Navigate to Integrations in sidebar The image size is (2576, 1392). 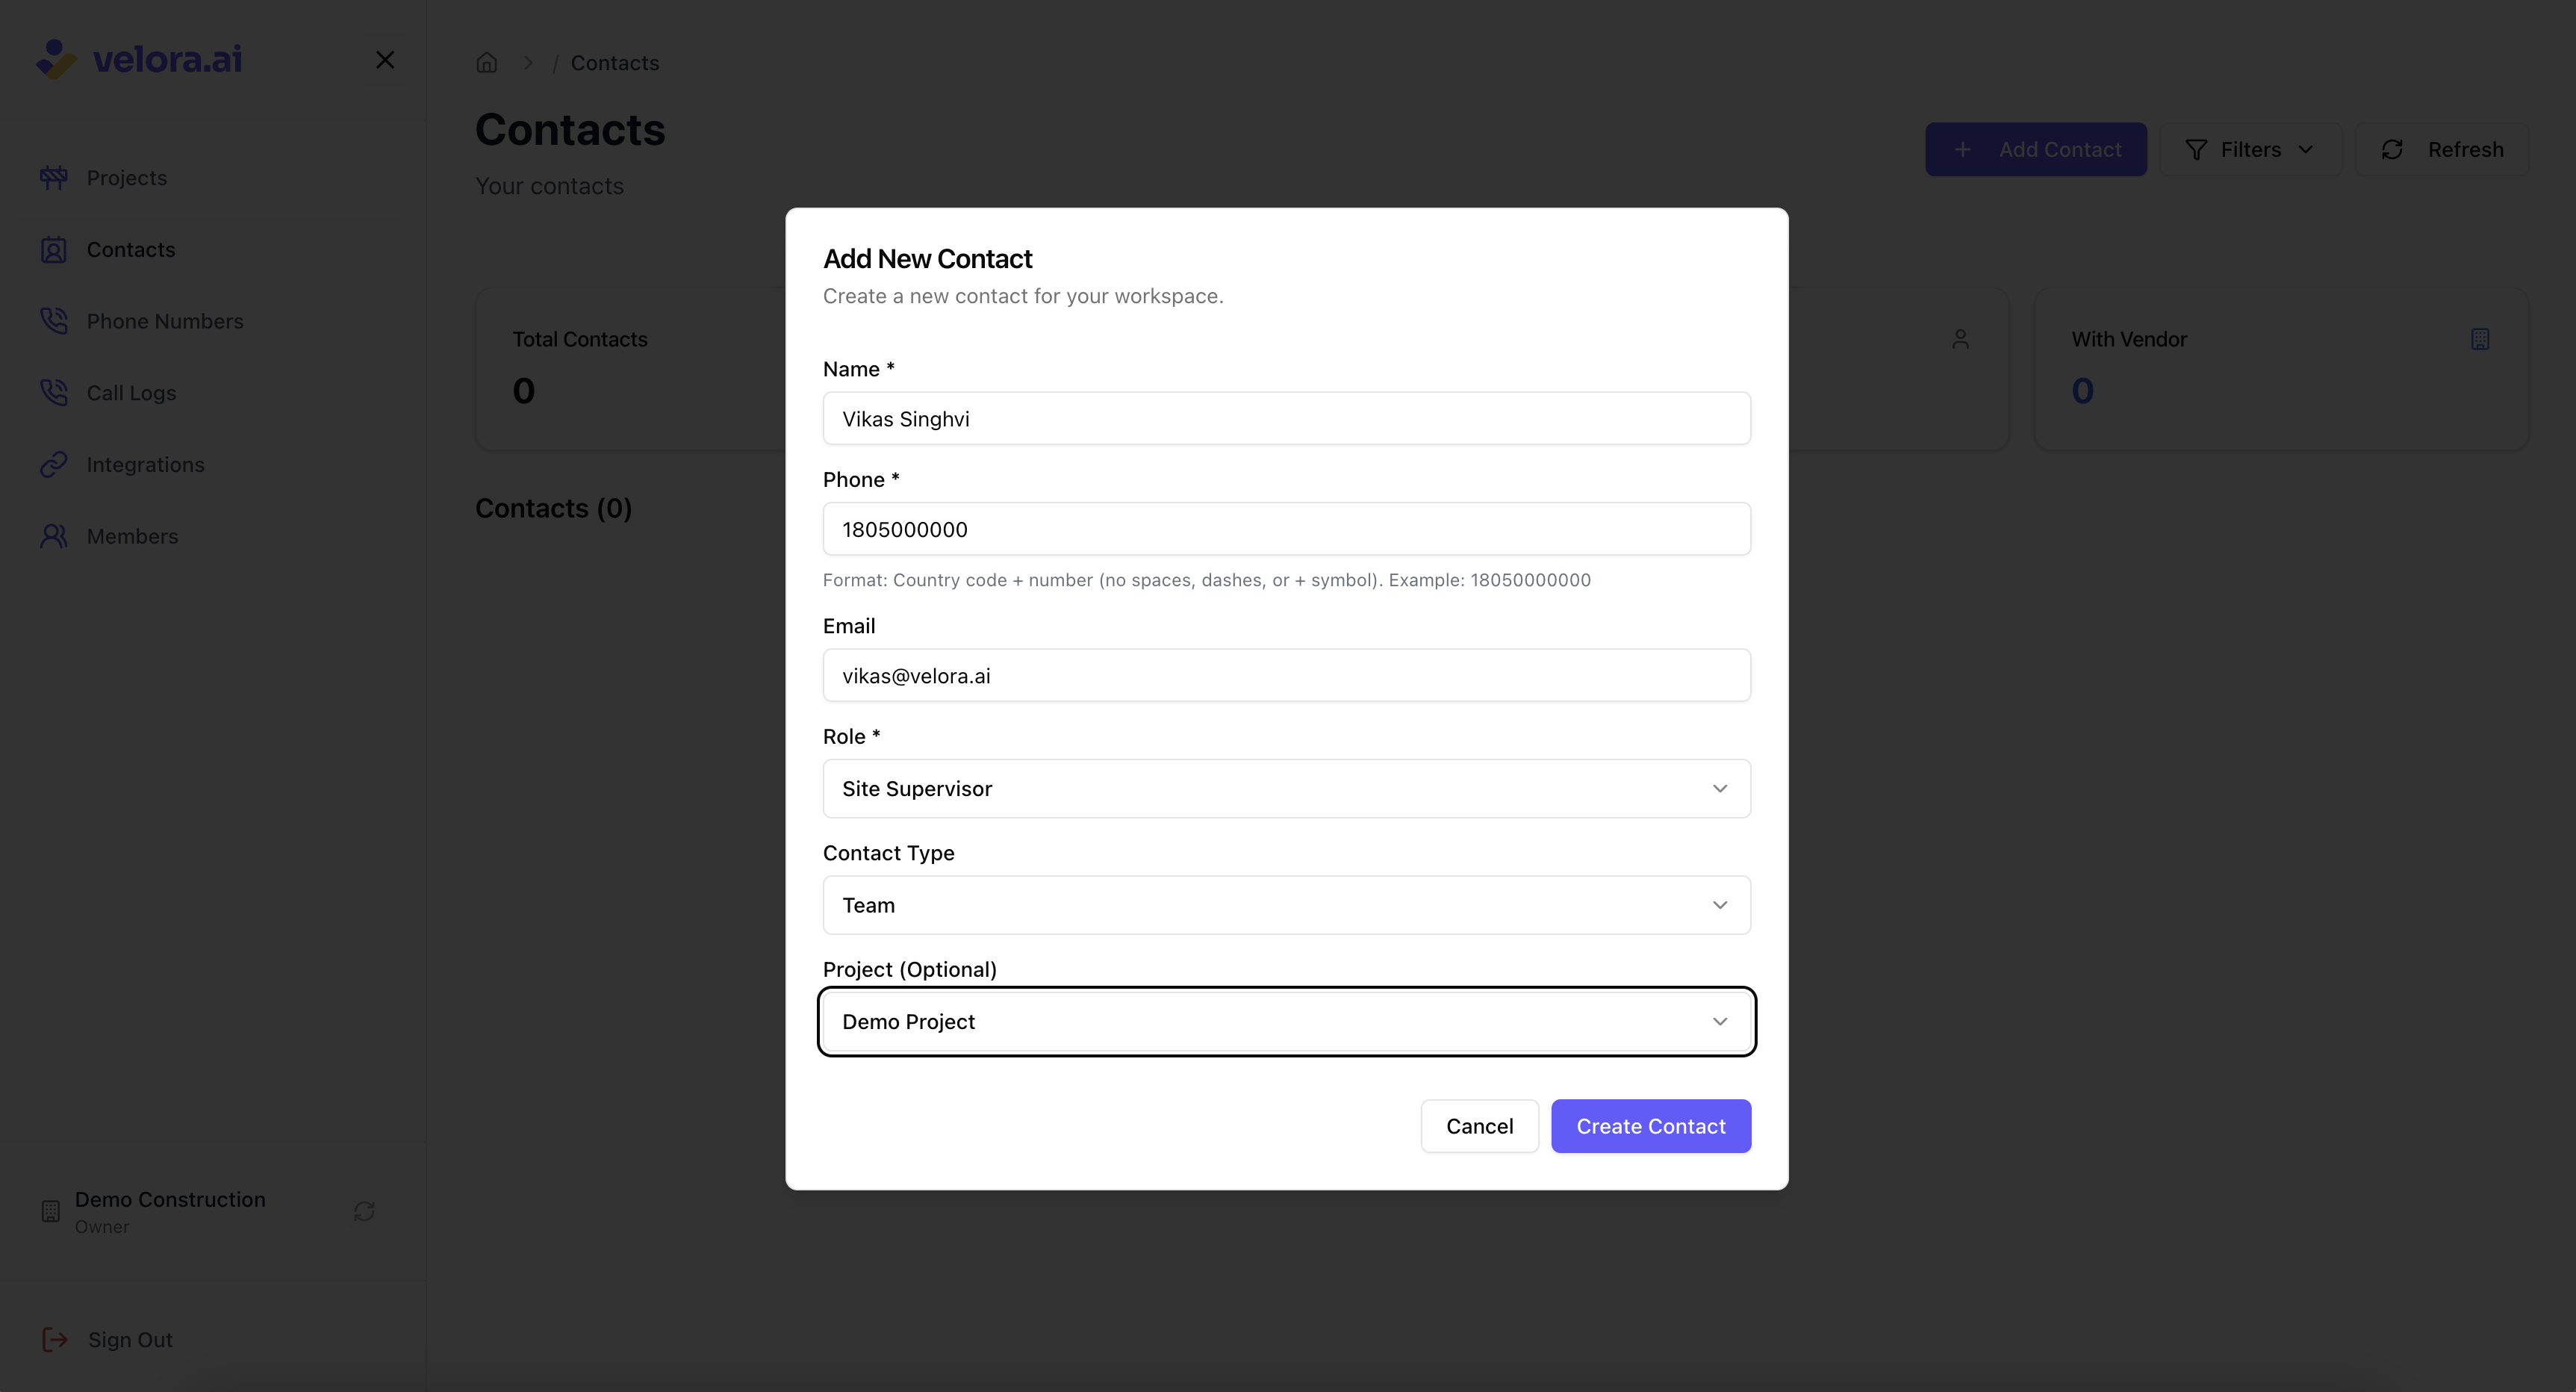tap(214, 465)
